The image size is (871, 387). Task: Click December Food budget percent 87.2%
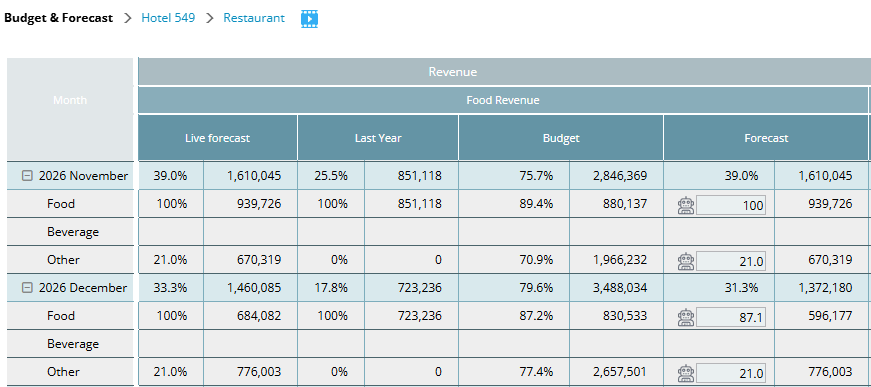[x=536, y=316]
